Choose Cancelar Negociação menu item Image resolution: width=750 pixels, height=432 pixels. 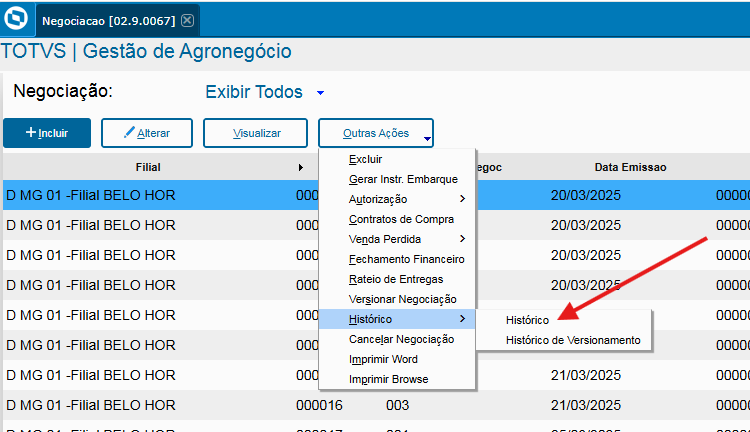pyautogui.click(x=397, y=339)
